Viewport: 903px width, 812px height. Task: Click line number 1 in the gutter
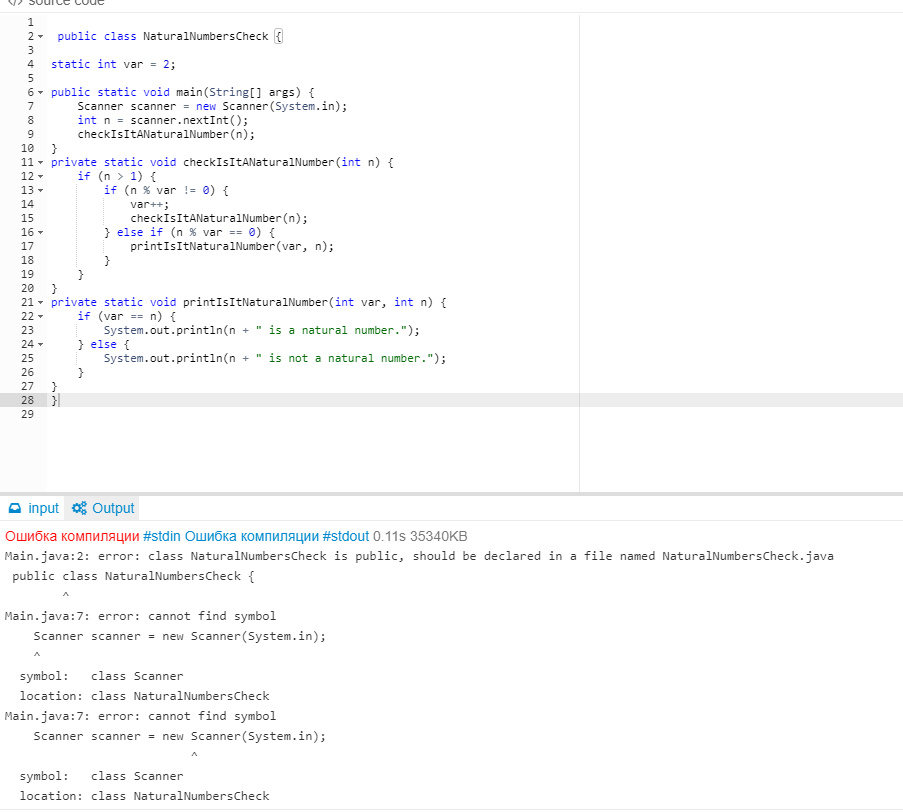tap(31, 22)
